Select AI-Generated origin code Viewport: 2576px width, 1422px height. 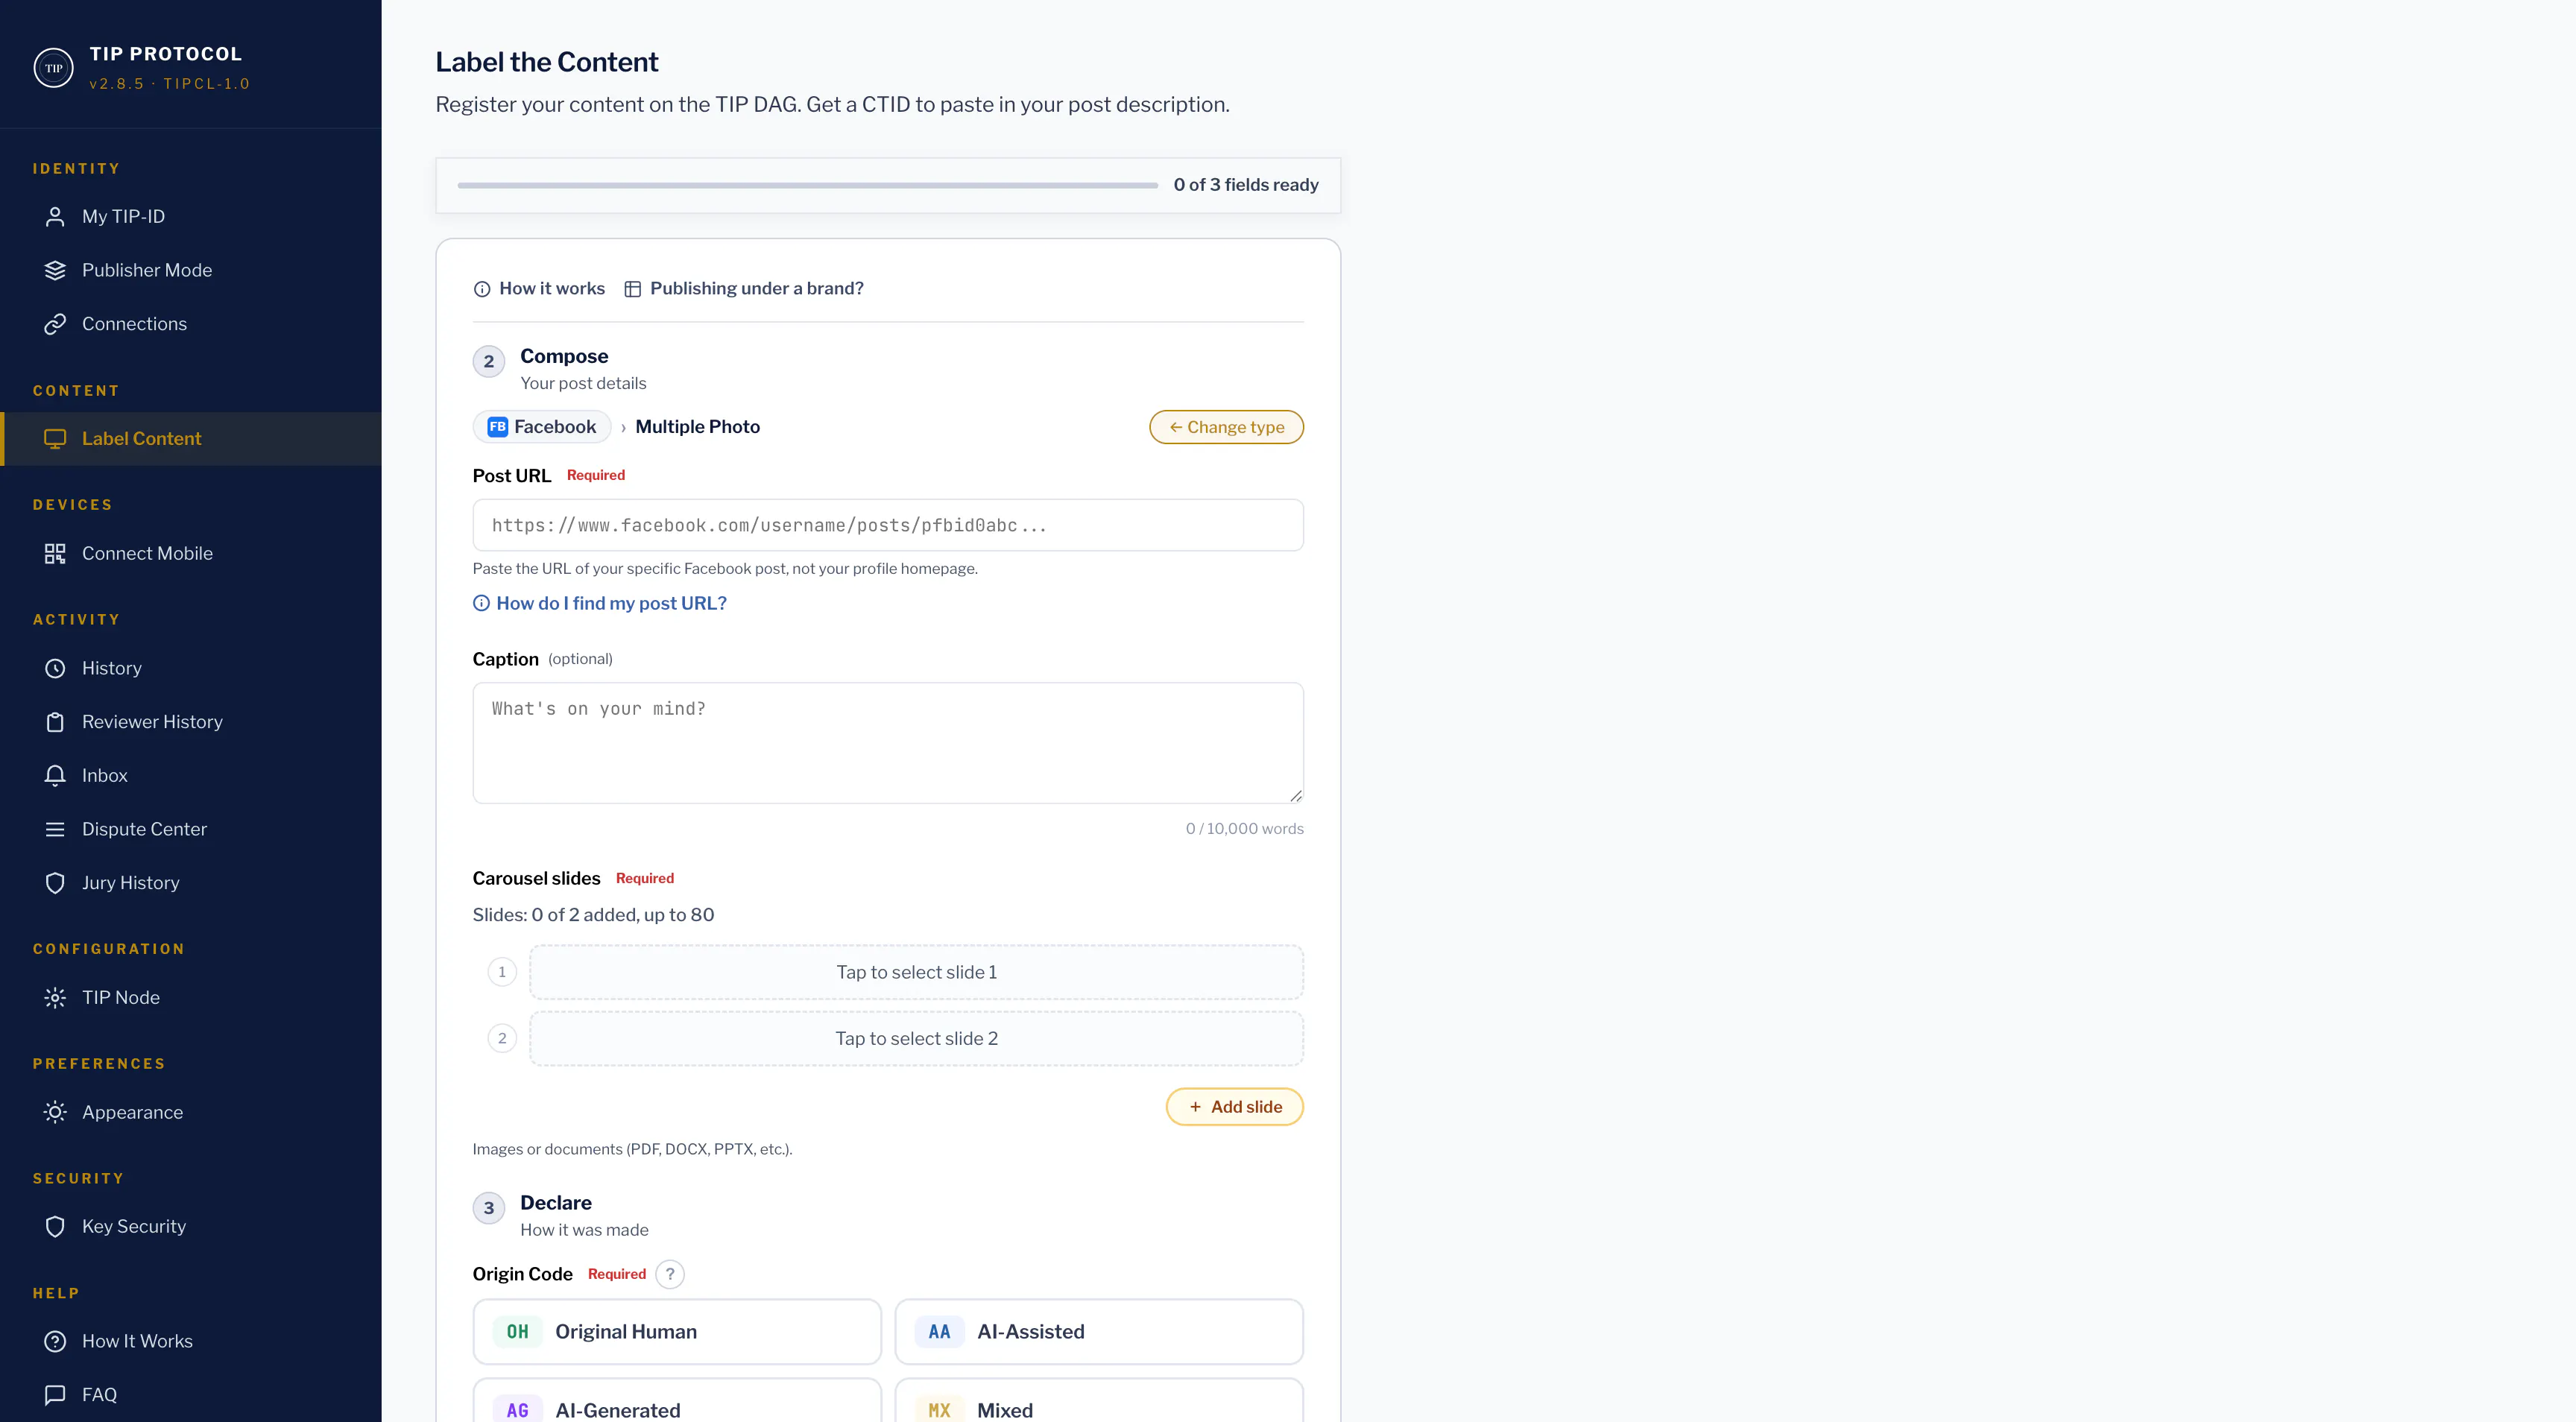point(677,1402)
